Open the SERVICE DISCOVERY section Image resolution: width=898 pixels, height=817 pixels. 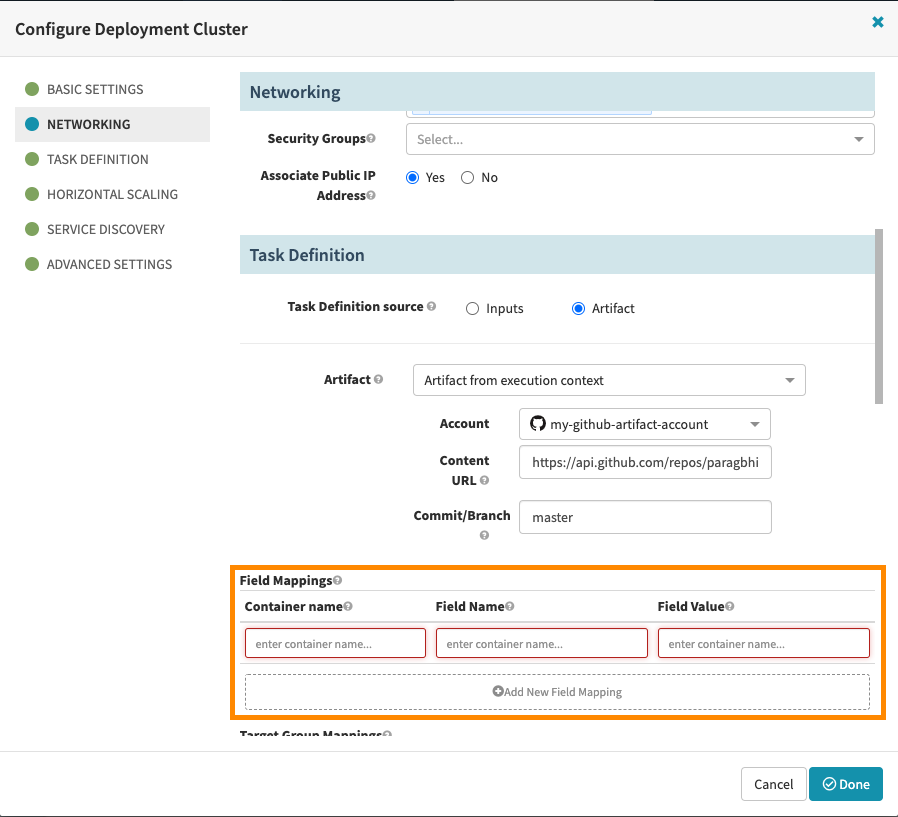(x=106, y=229)
